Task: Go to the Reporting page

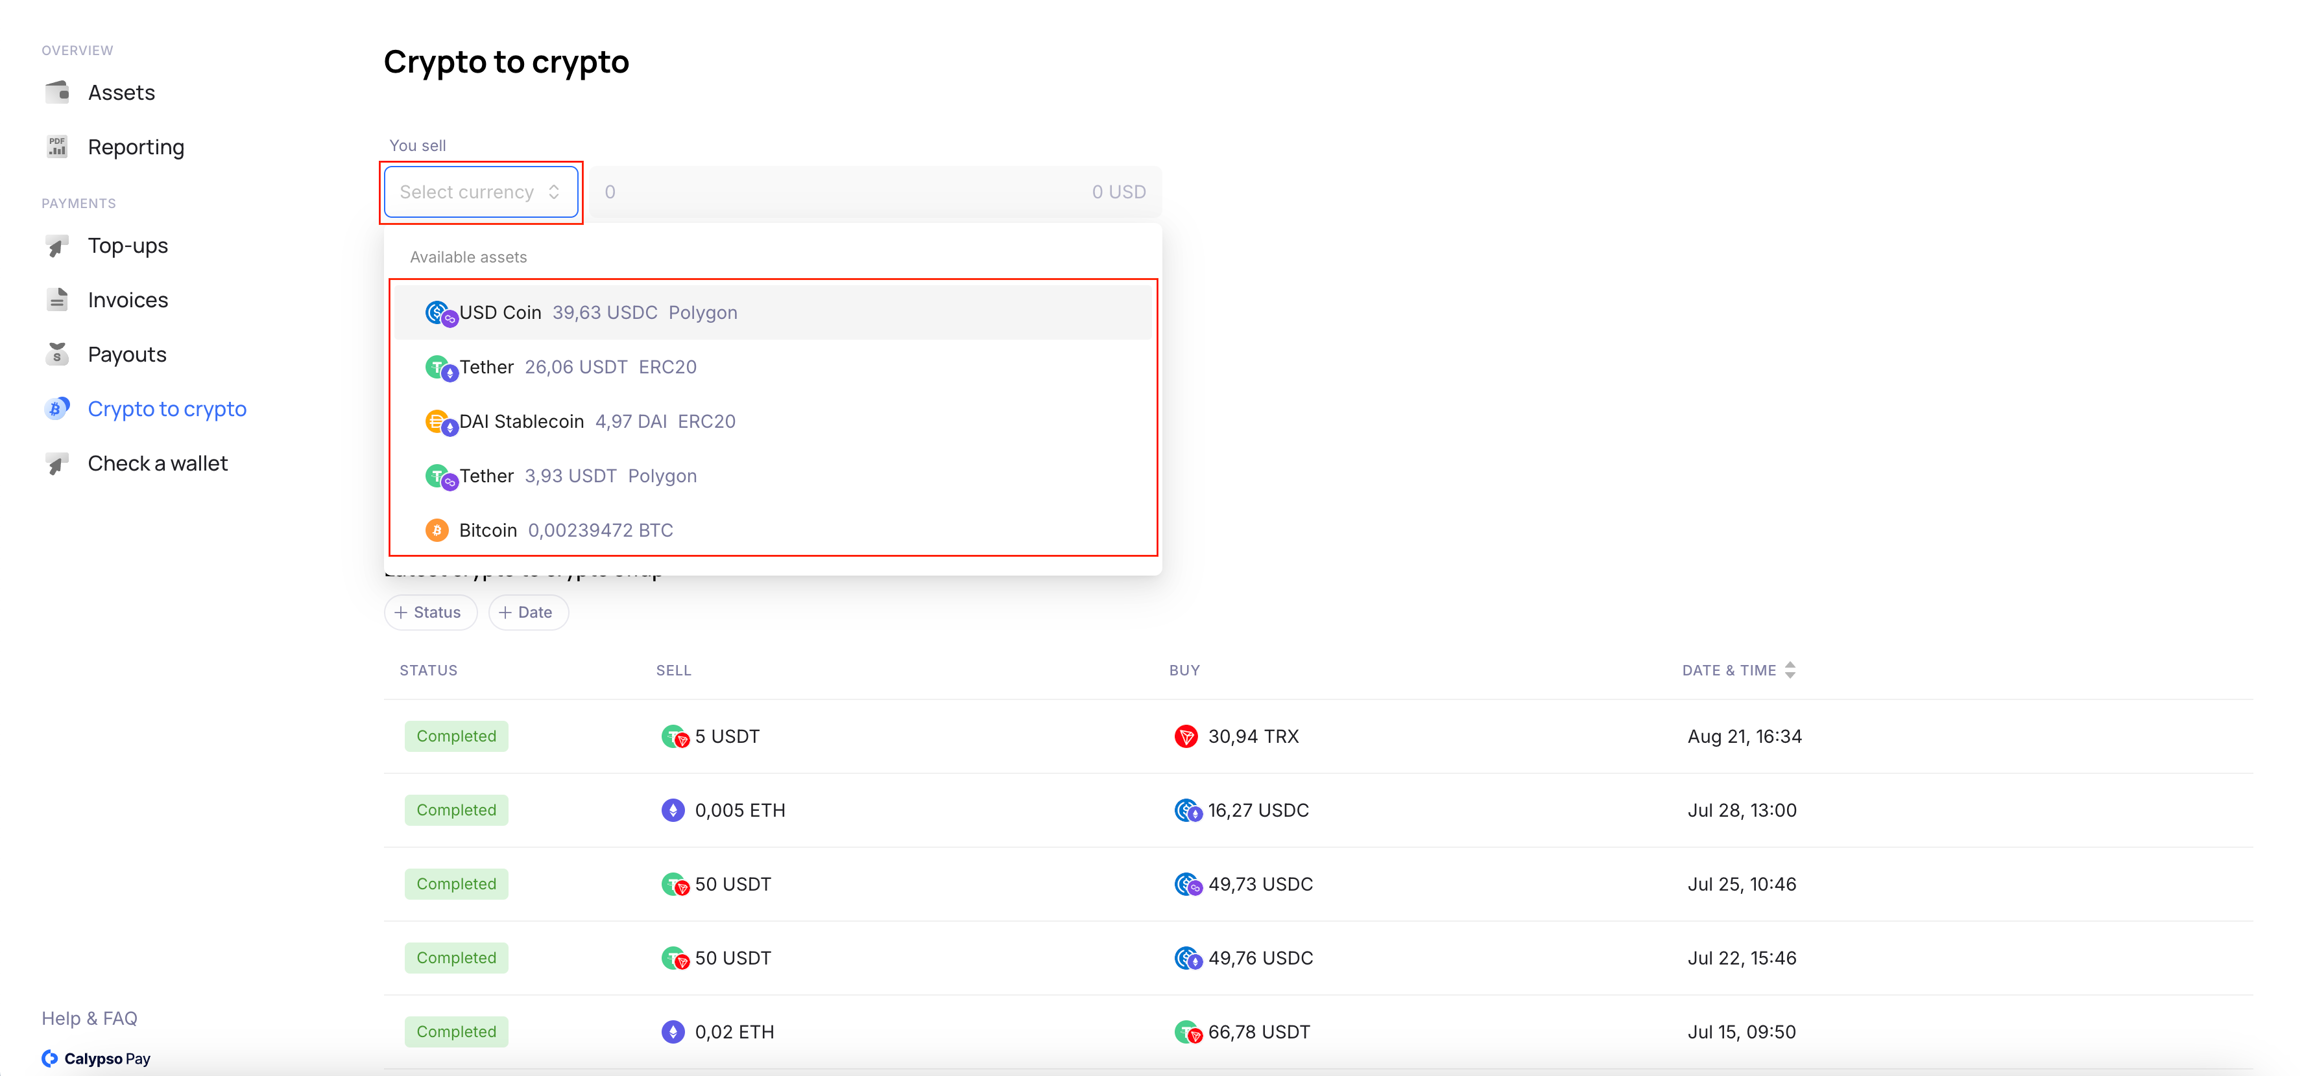Action: coord(136,147)
